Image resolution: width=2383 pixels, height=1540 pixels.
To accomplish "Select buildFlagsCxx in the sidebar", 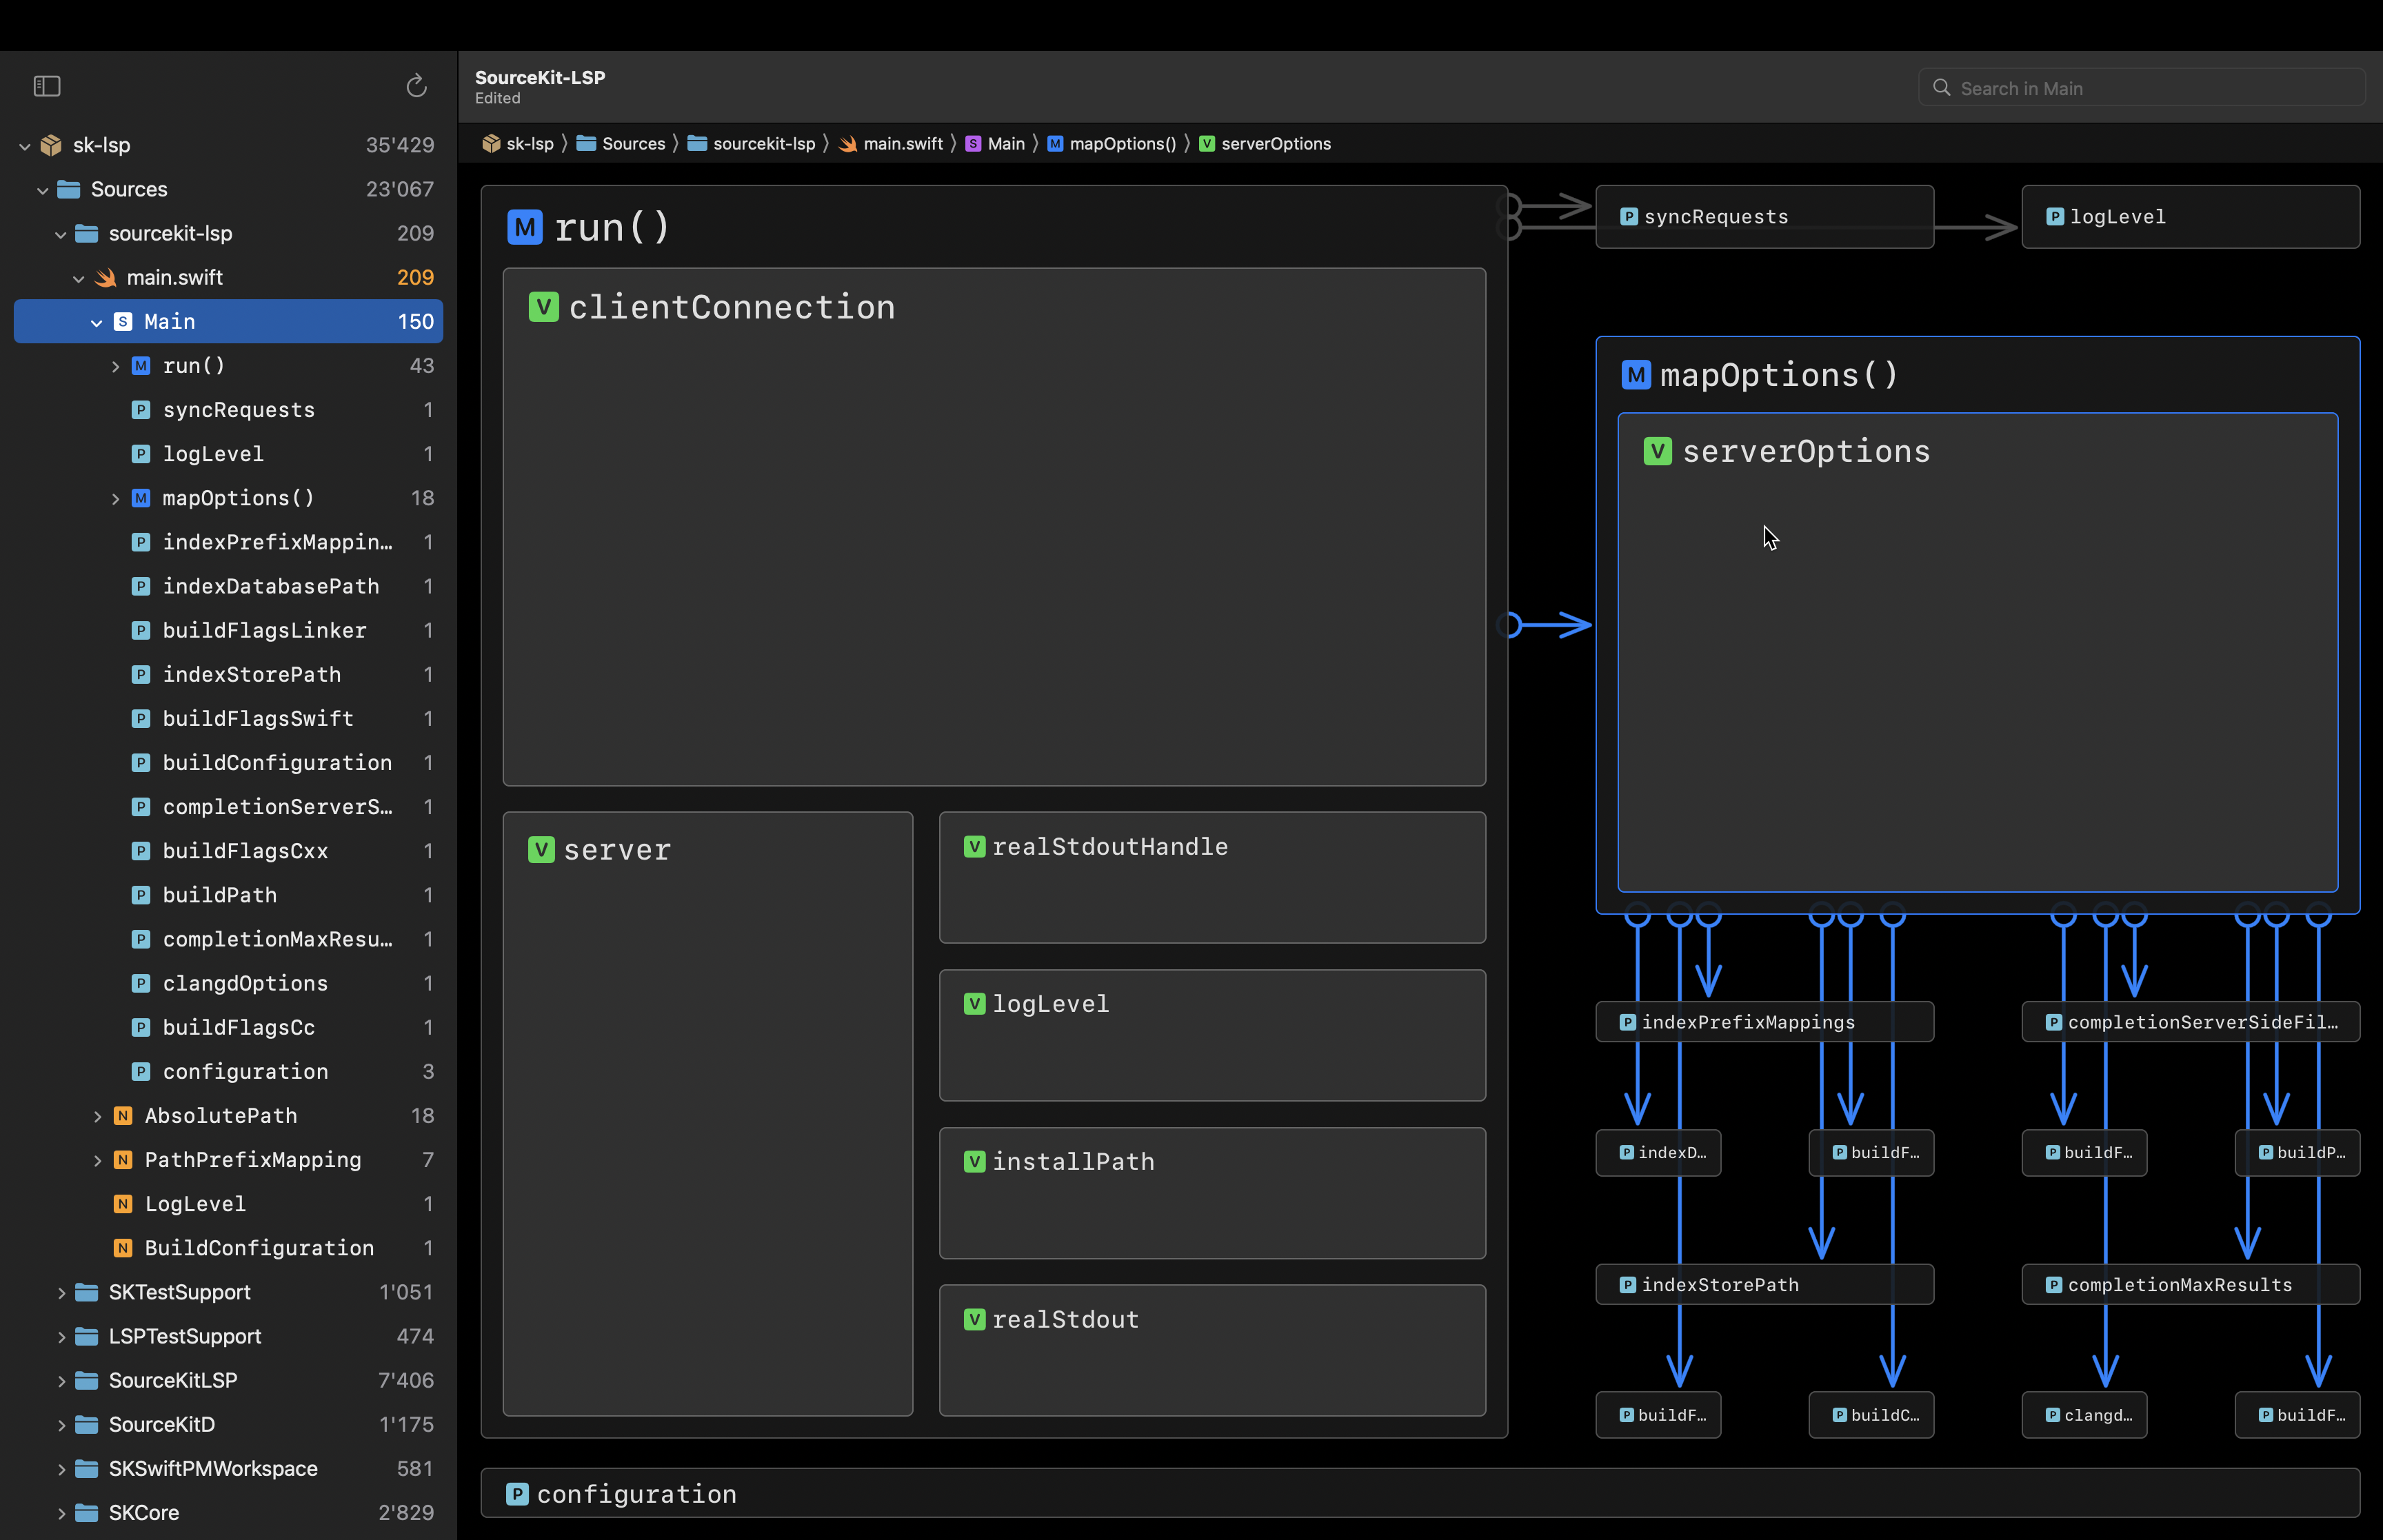I will [228, 851].
